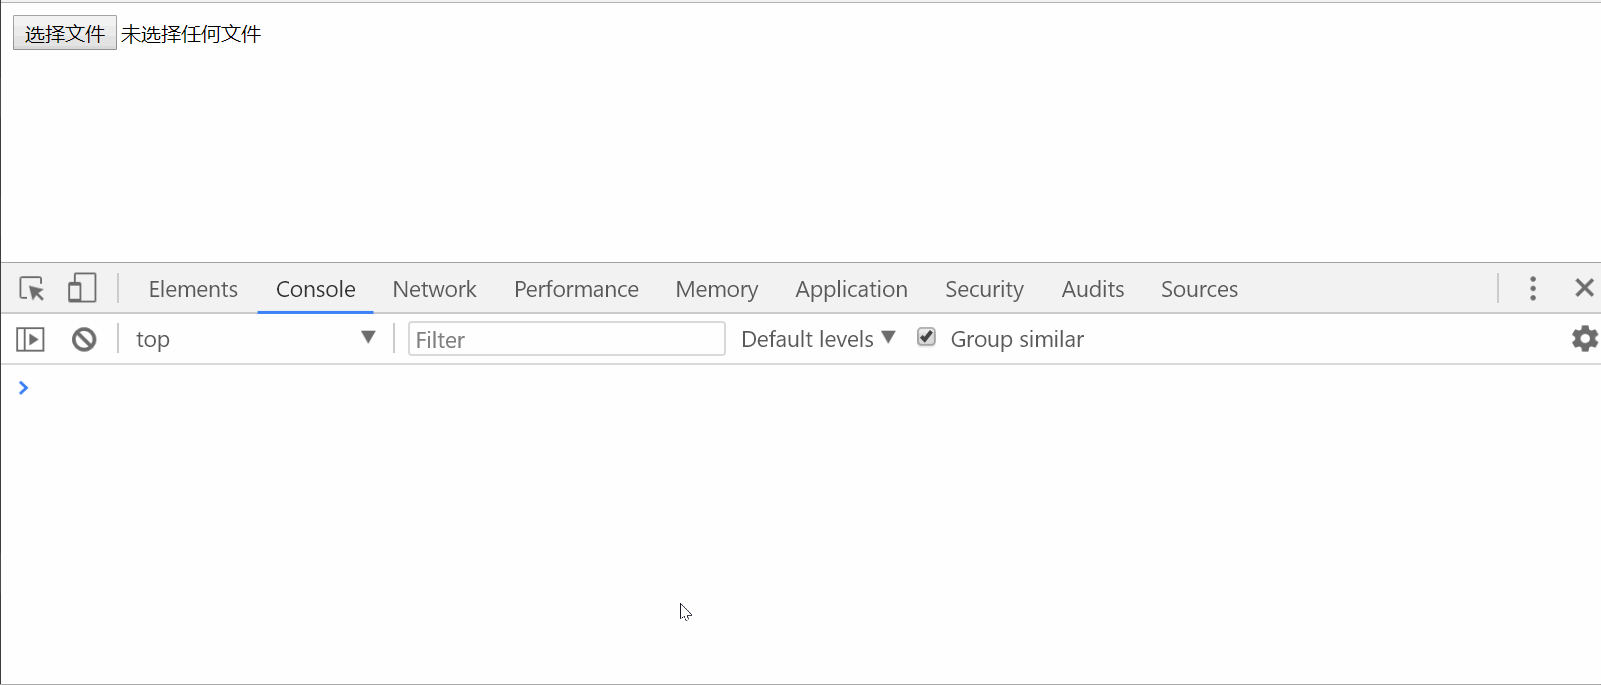Switch to the Elements tab
This screenshot has width=1601, height=685.
tap(193, 289)
